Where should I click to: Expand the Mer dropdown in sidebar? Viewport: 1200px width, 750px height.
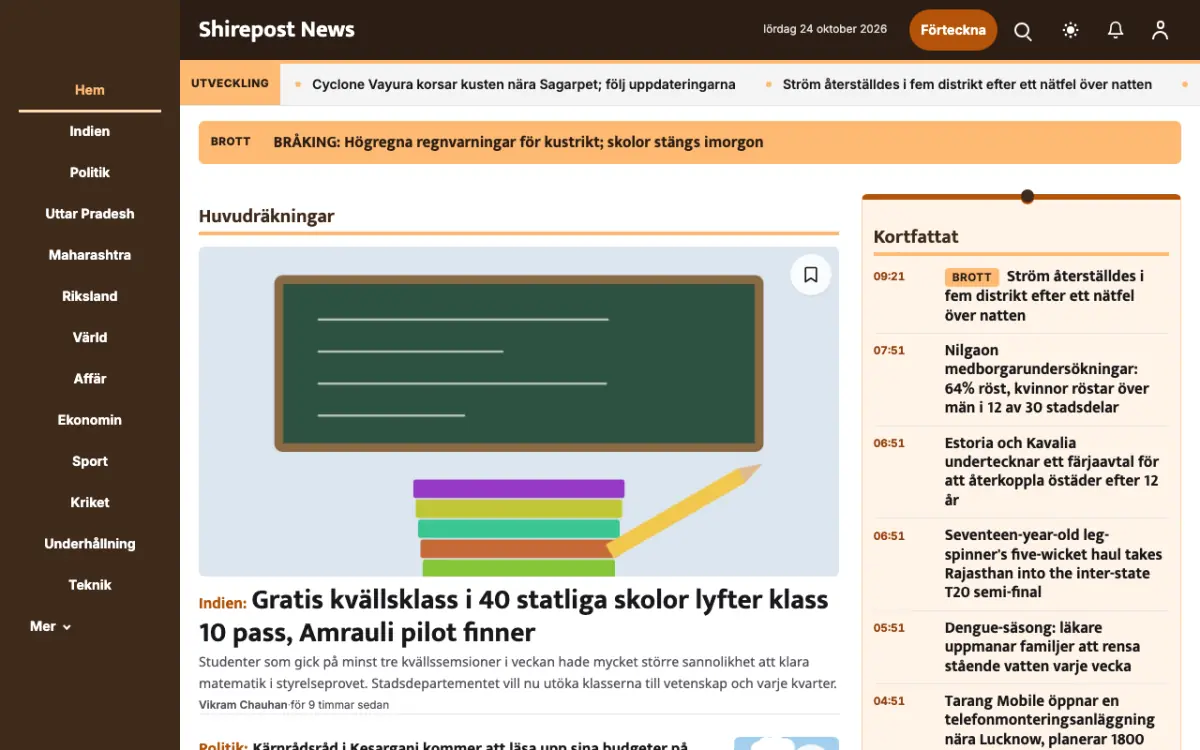point(51,626)
